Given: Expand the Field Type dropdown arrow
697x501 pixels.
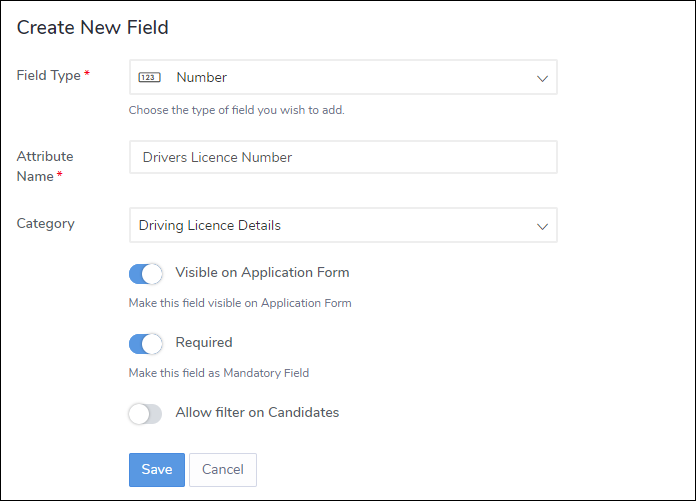Looking at the screenshot, I should click(x=542, y=78).
